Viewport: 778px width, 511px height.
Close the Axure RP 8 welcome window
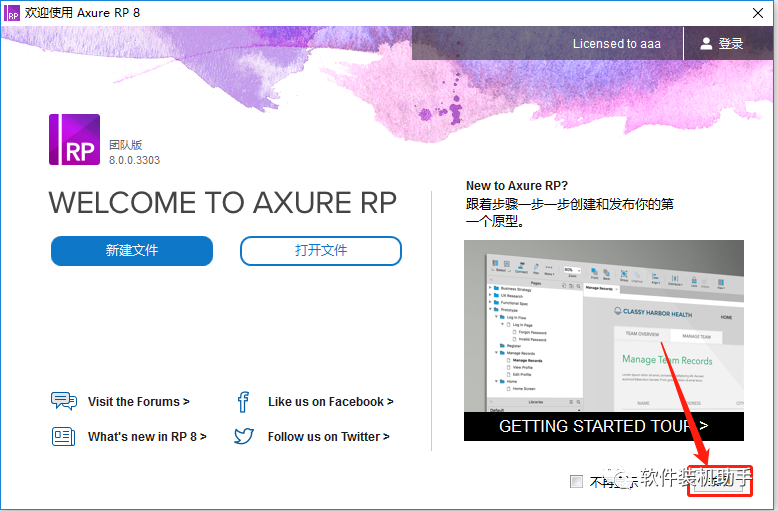click(x=758, y=13)
